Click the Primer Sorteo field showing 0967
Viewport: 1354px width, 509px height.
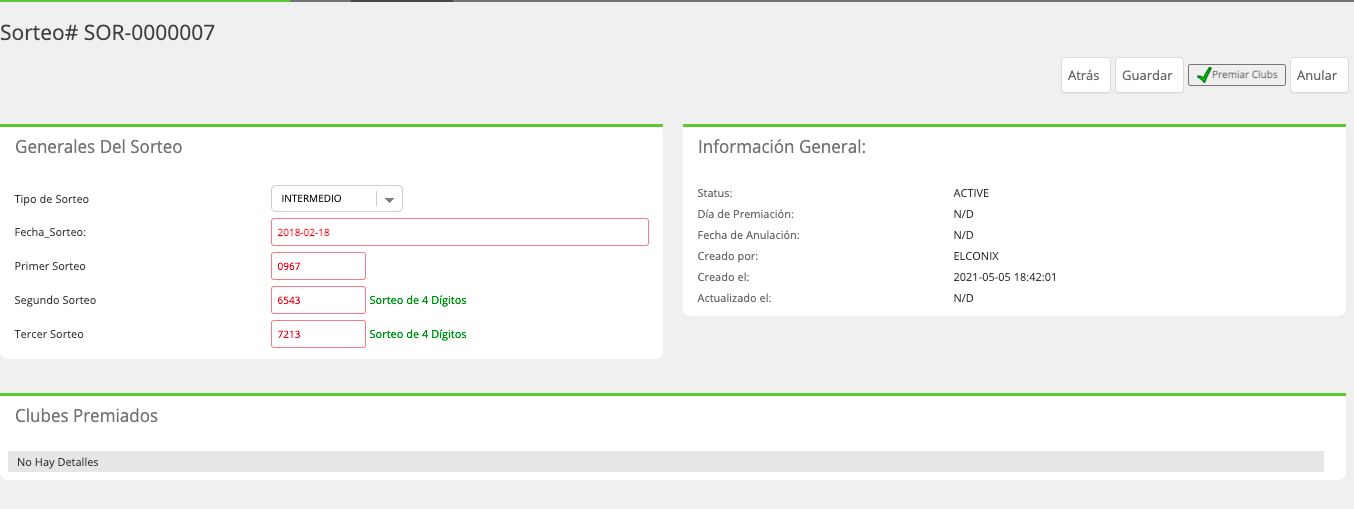[x=318, y=266]
